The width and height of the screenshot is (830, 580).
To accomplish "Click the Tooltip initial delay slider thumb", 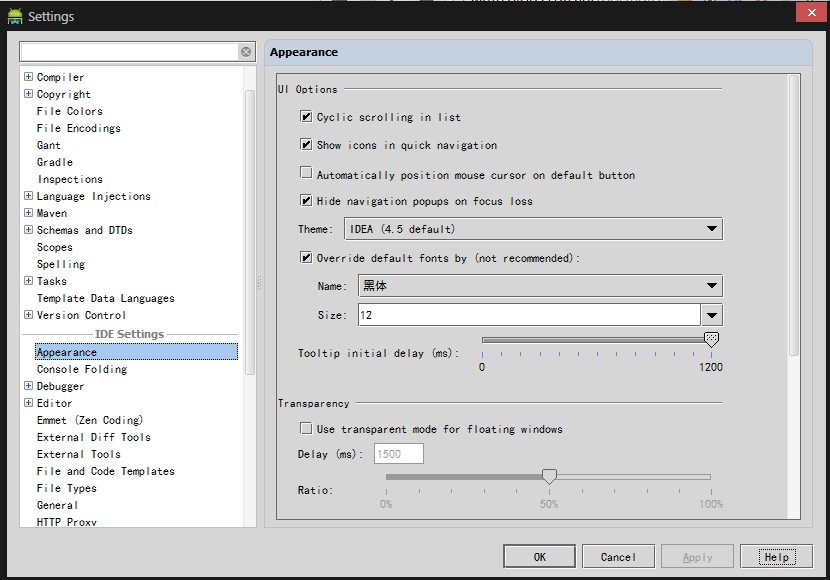I will point(711,339).
